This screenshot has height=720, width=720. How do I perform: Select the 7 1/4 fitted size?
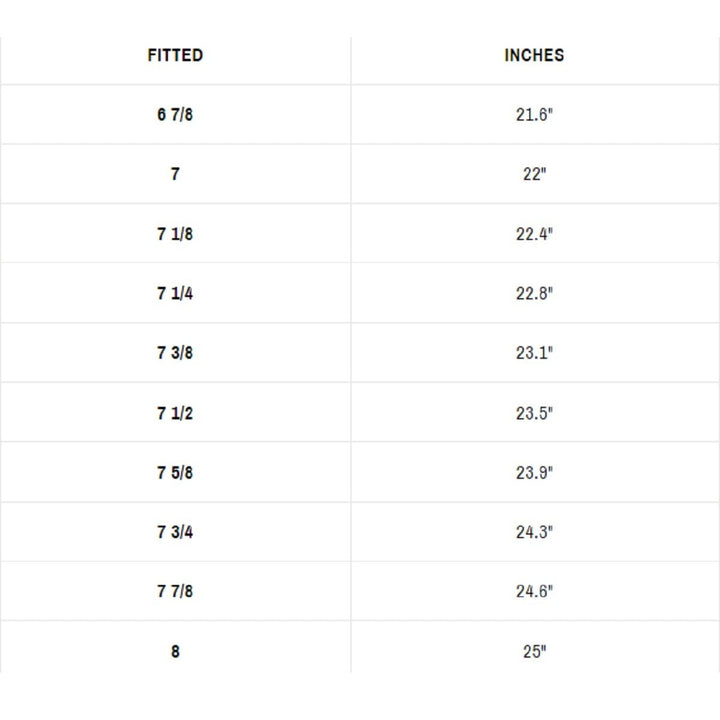point(175,294)
